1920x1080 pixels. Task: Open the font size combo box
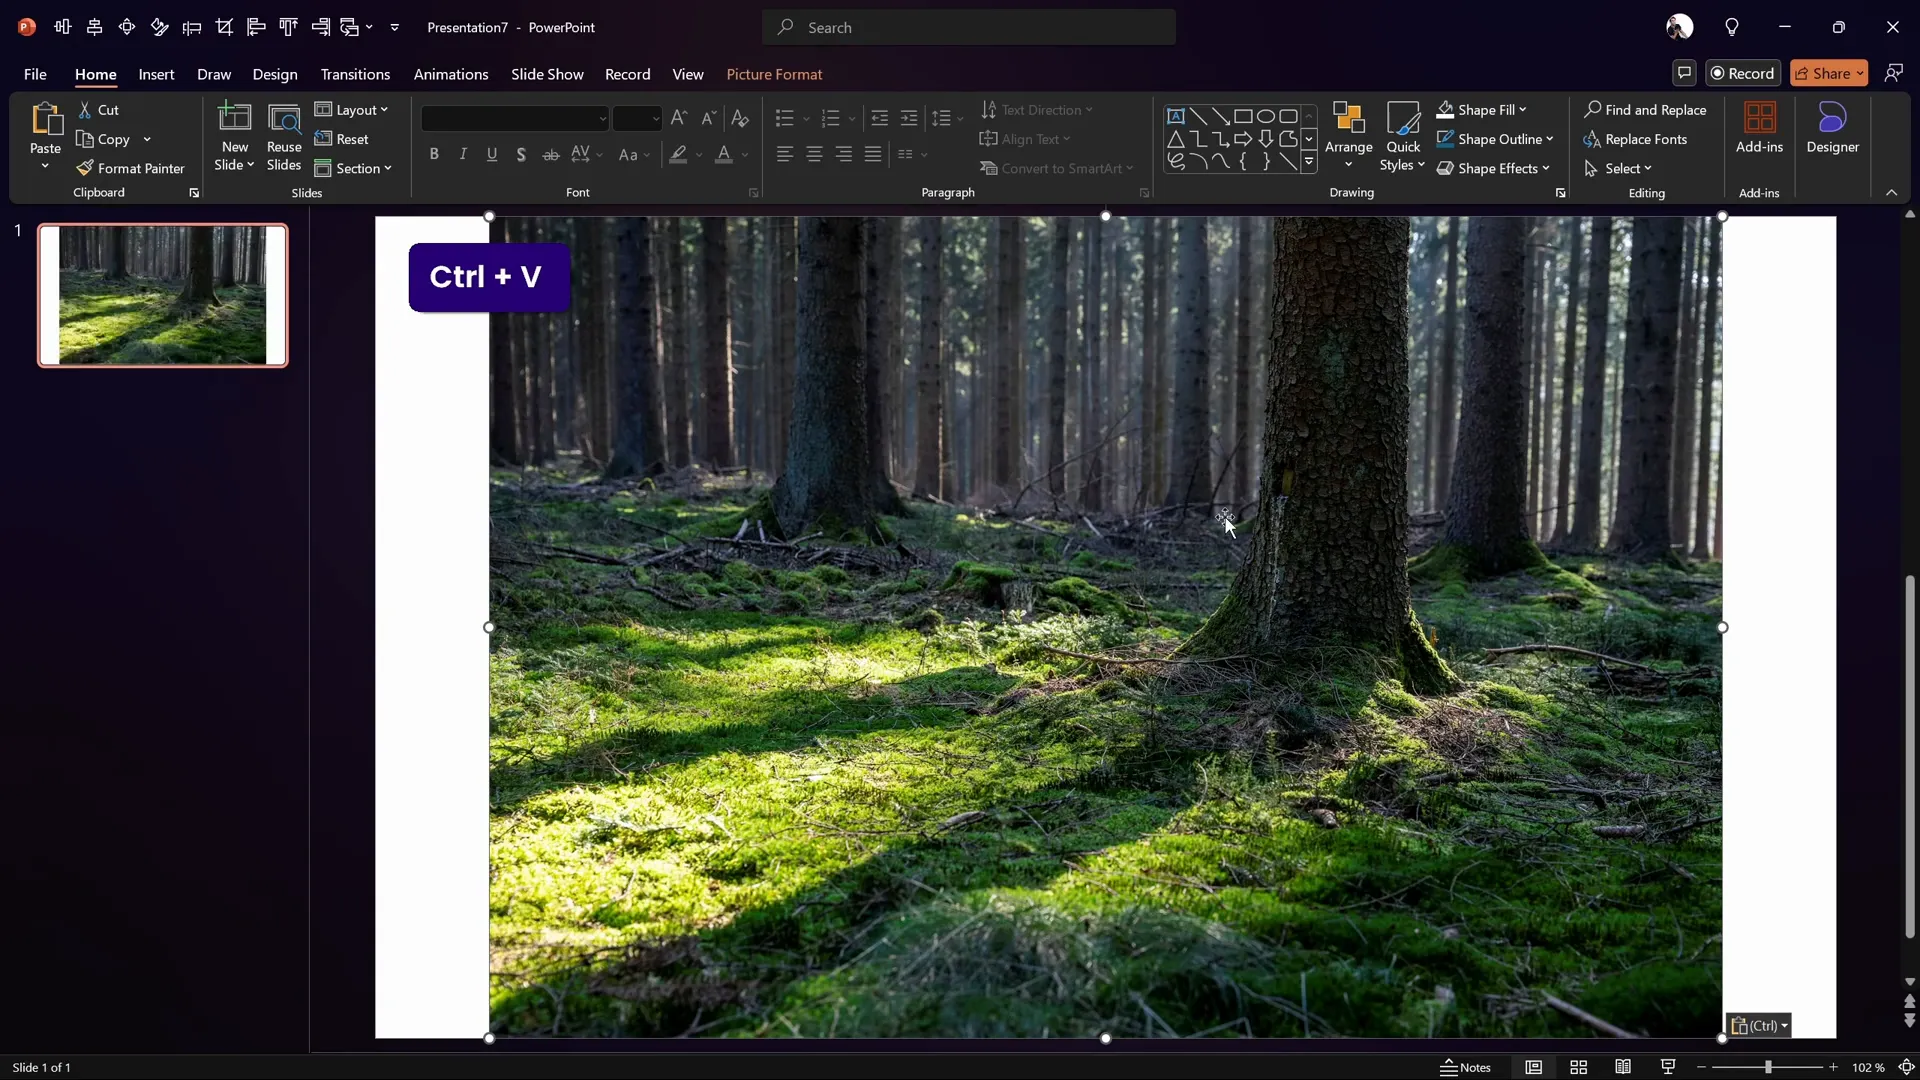(x=637, y=118)
